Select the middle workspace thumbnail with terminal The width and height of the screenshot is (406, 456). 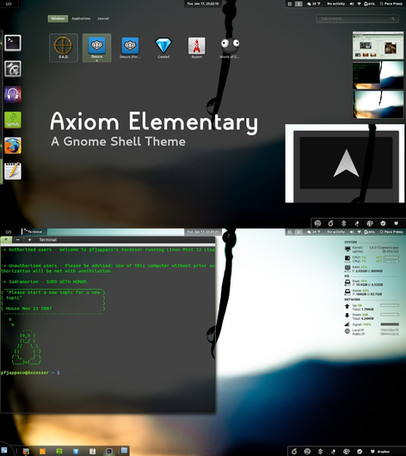pyautogui.click(x=378, y=75)
